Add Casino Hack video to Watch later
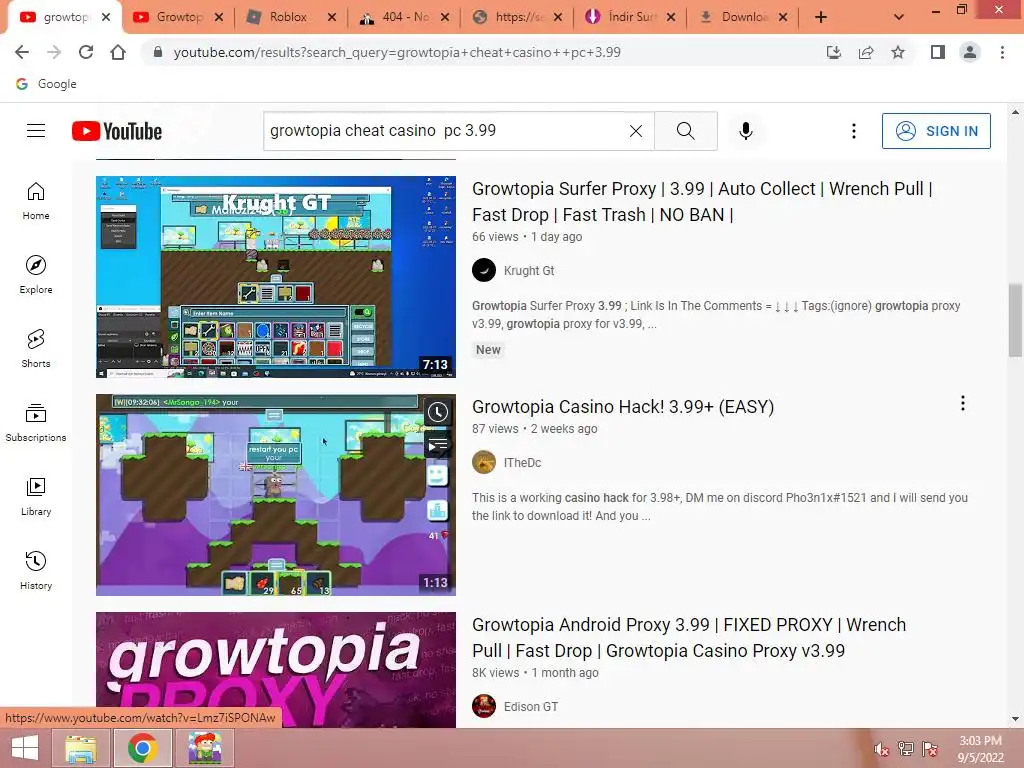Viewport: 1024px width, 768px height. (x=438, y=412)
